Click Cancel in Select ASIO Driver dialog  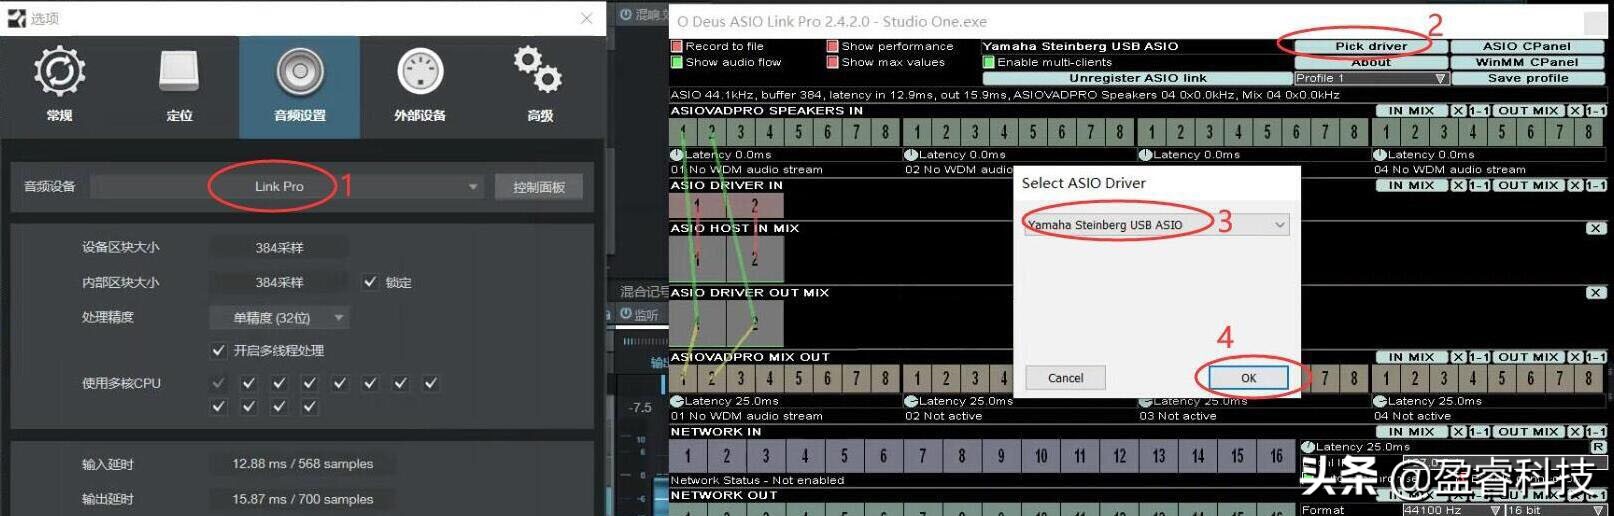click(x=1065, y=378)
